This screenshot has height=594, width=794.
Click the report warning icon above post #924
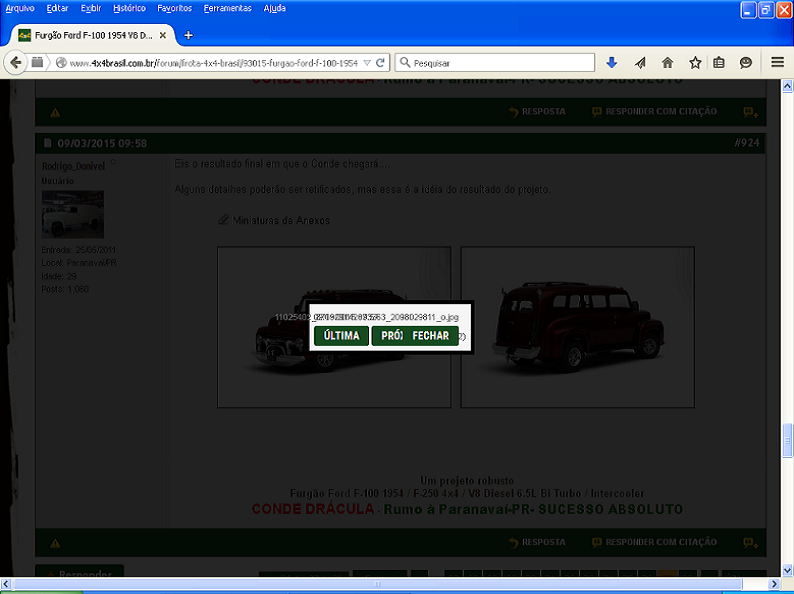[x=55, y=112]
